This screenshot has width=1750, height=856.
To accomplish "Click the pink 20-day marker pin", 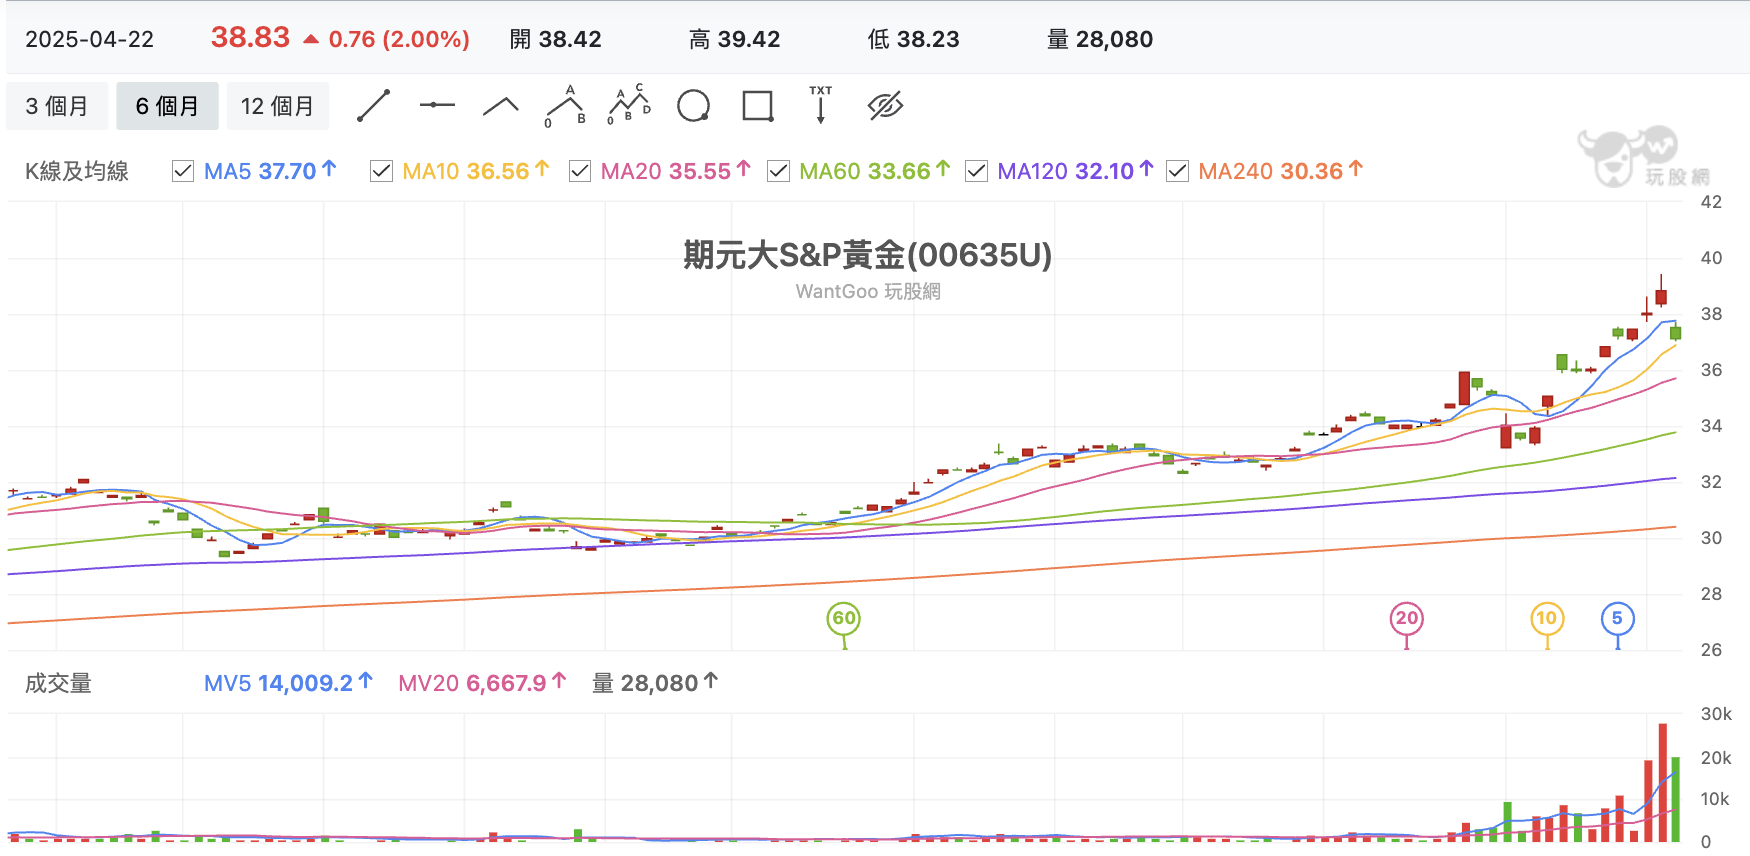I will coord(1407,619).
